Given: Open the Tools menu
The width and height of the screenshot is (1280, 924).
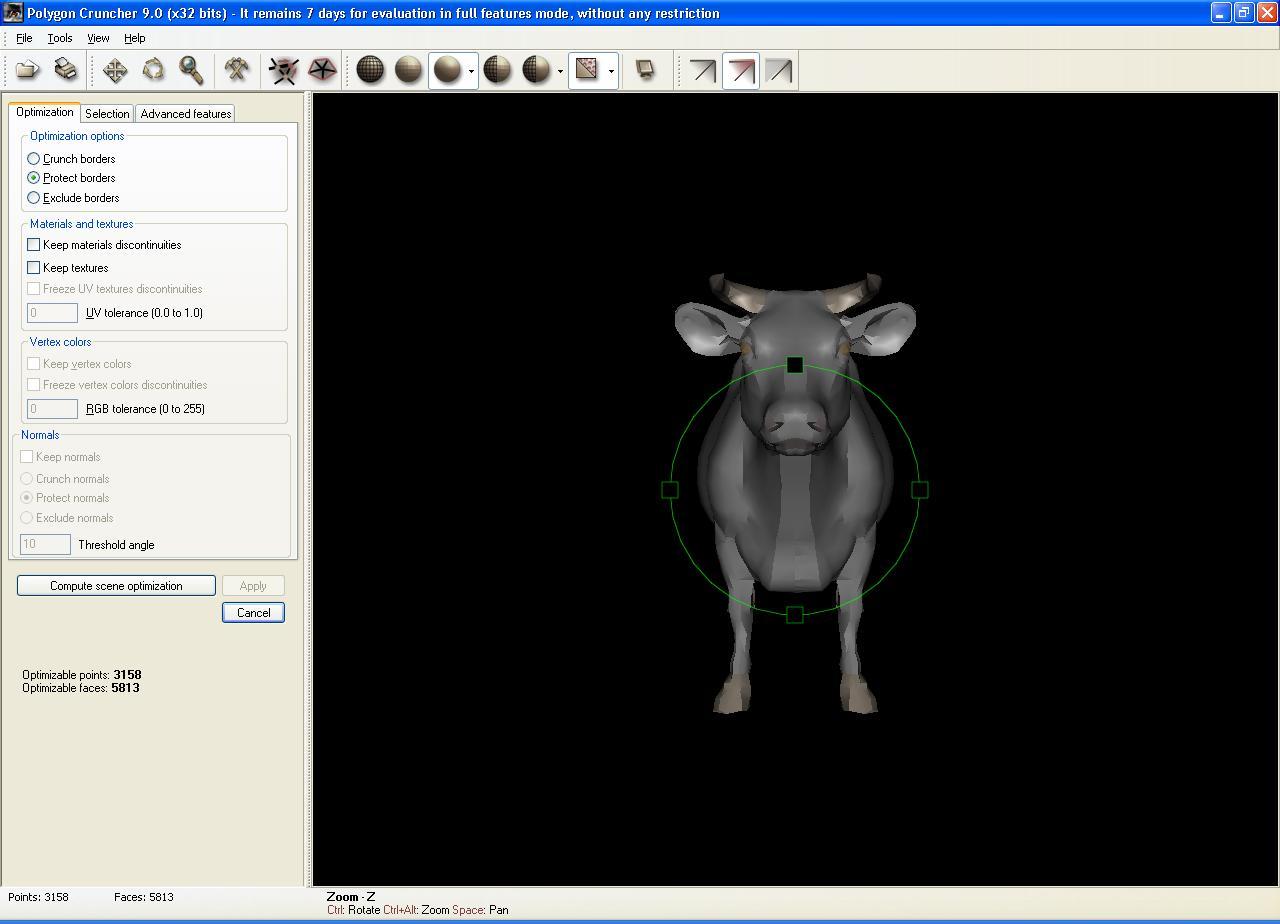Looking at the screenshot, I should 60,38.
